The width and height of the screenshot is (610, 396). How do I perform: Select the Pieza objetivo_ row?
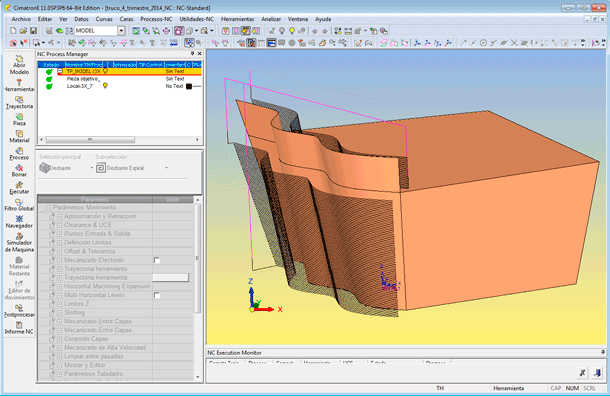click(119, 79)
